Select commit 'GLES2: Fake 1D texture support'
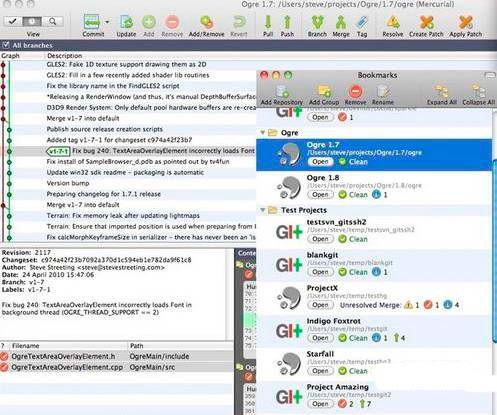This screenshot has height=415, width=497. (x=128, y=65)
